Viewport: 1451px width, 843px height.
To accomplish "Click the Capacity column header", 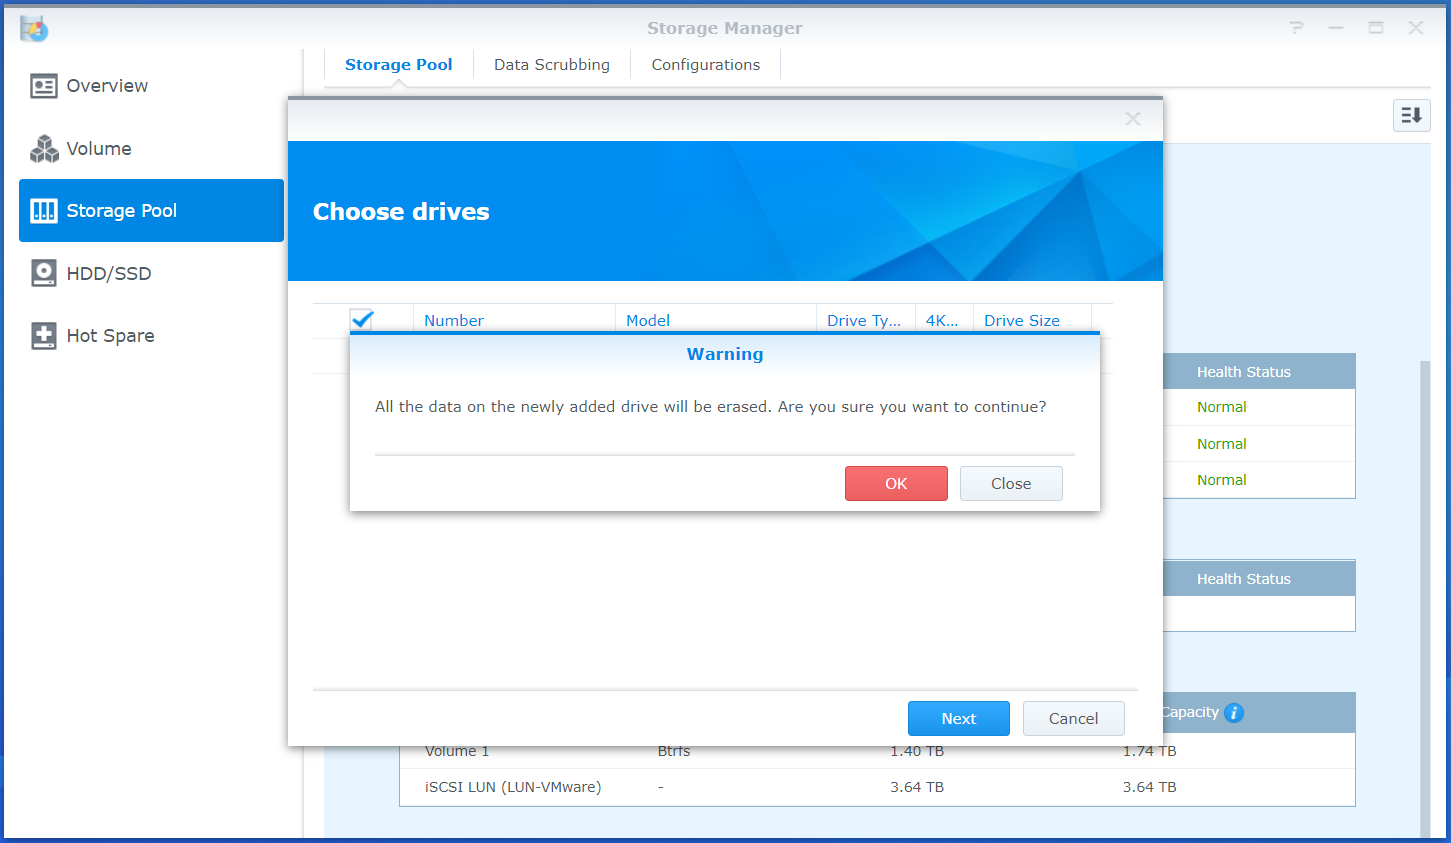I will point(1190,713).
